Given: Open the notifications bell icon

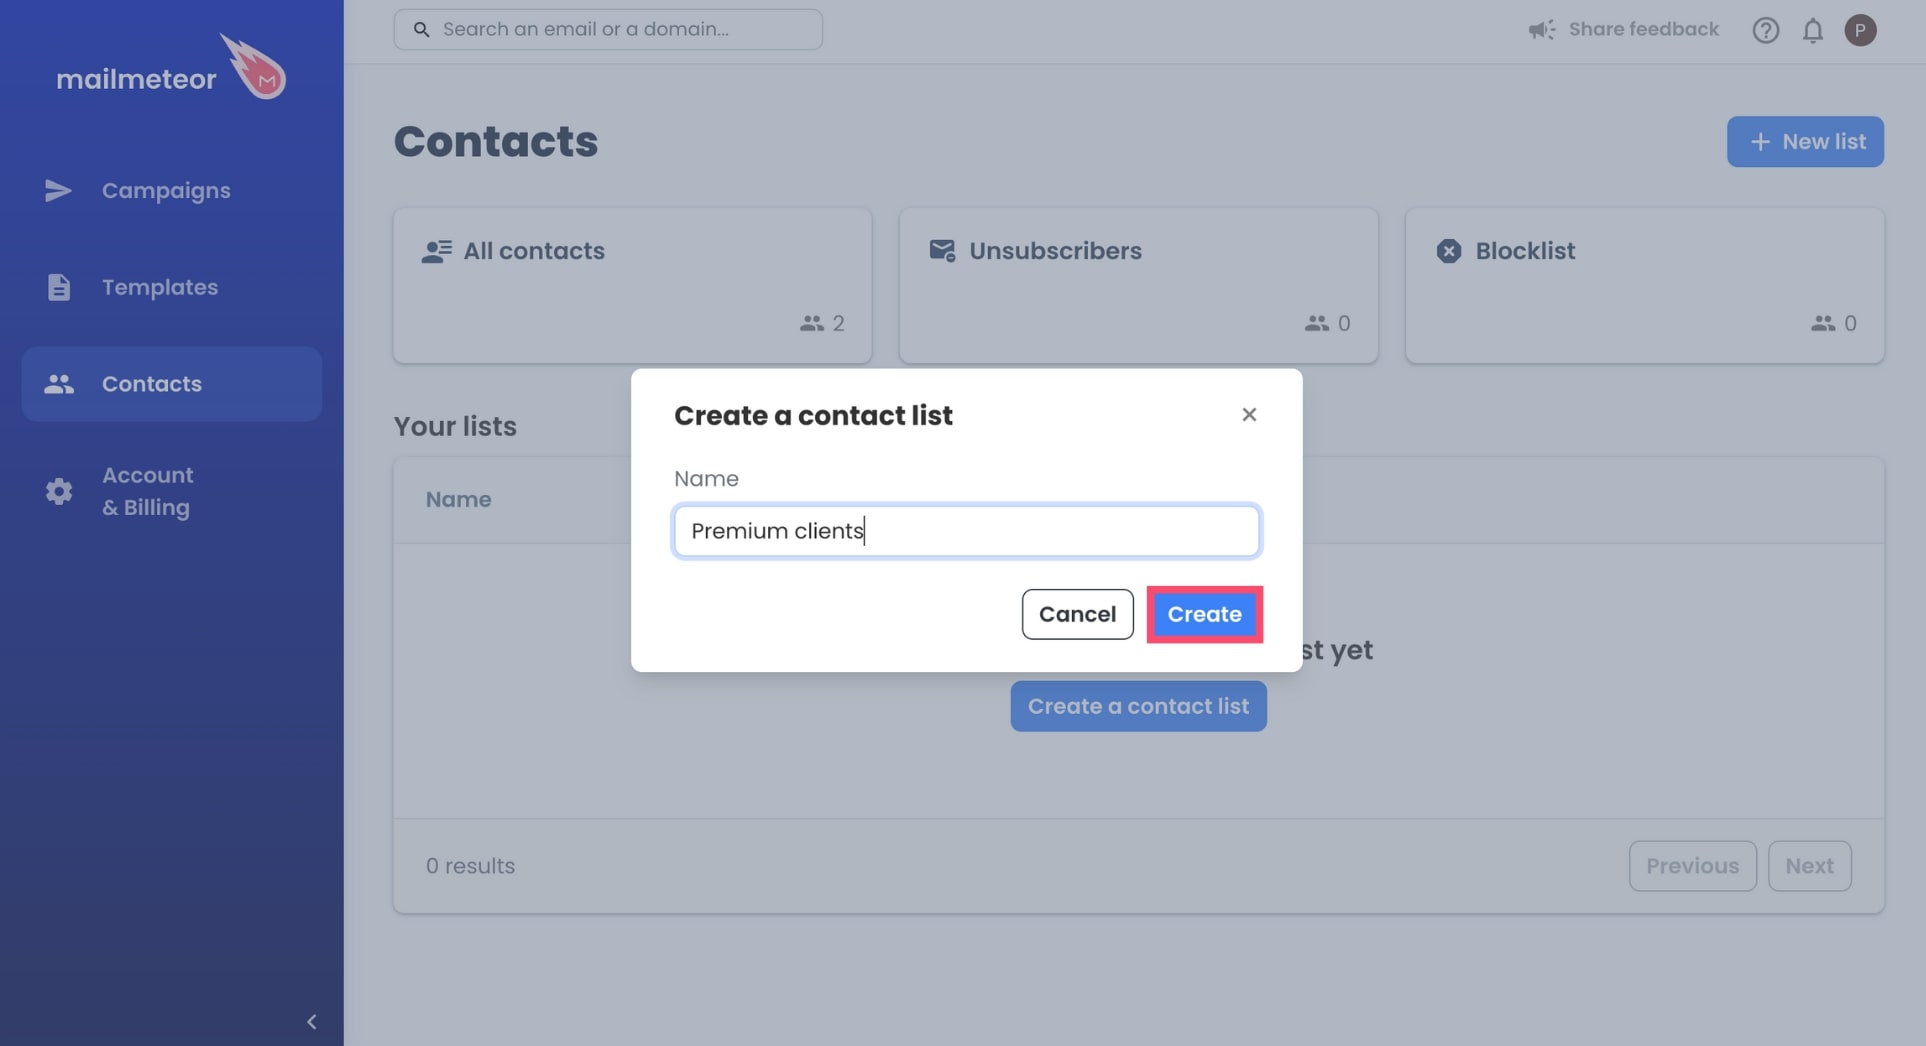Looking at the screenshot, I should coord(1812,30).
